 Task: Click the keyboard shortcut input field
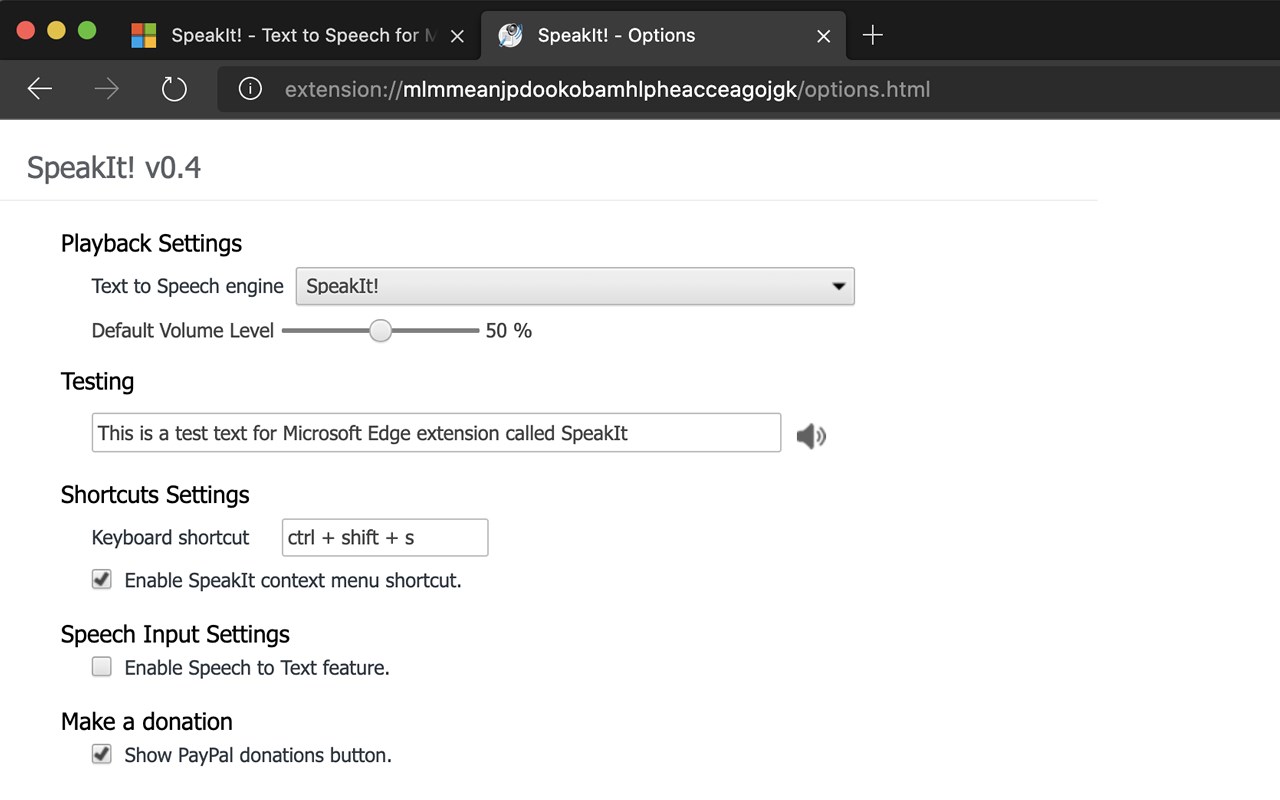click(x=385, y=537)
